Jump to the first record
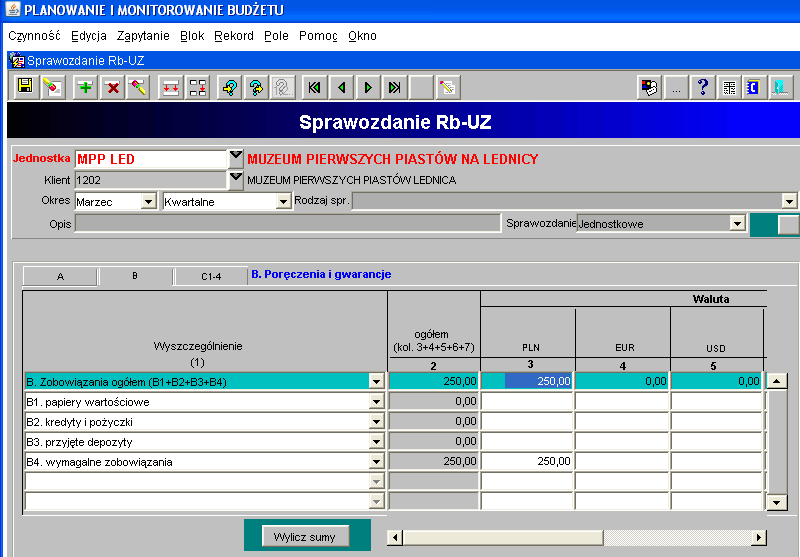 point(315,87)
